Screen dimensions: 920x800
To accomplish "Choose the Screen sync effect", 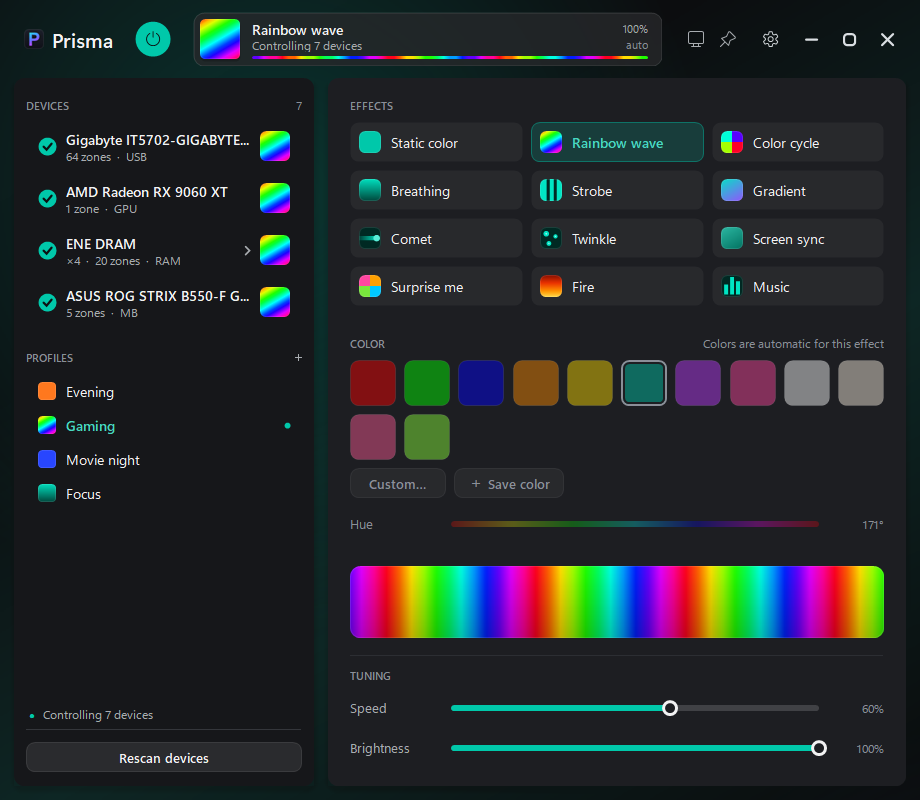I will click(x=797, y=239).
